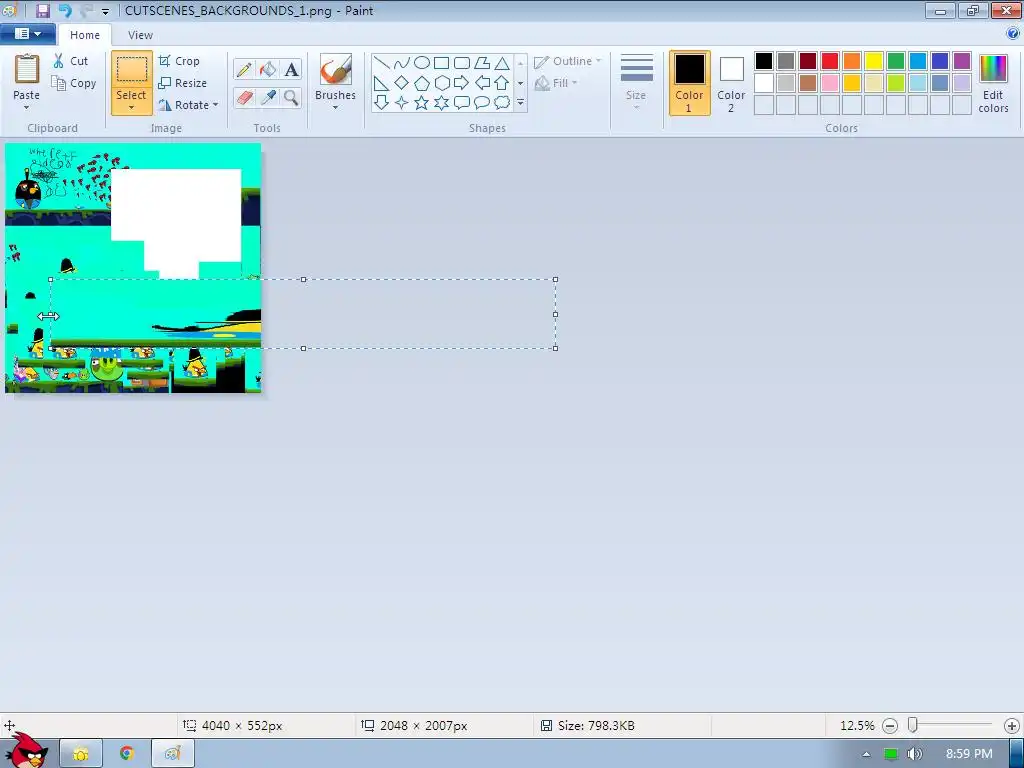The image size is (1024, 768).
Task: Select the Hexagon shape
Action: click(x=441, y=83)
